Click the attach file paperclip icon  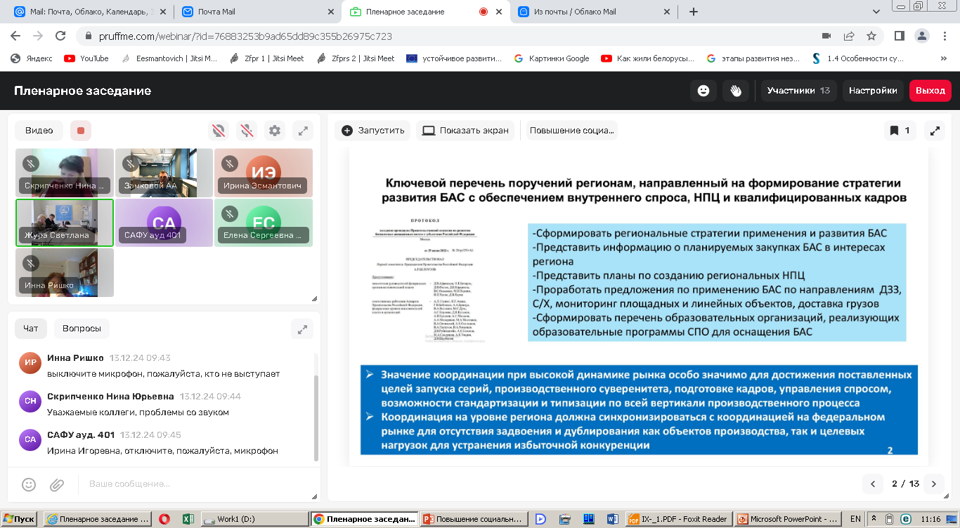point(57,484)
